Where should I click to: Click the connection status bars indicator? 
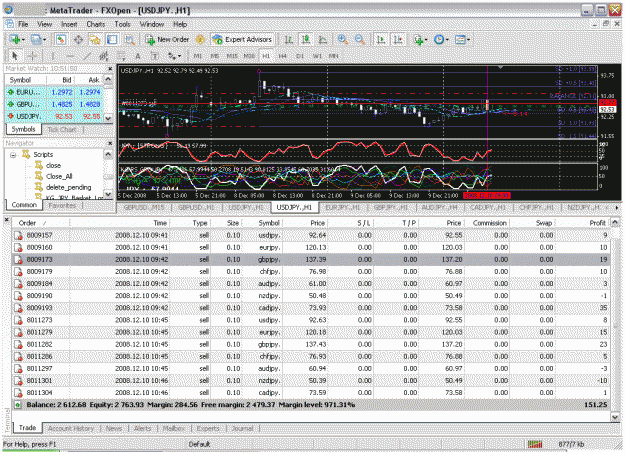[x=535, y=444]
